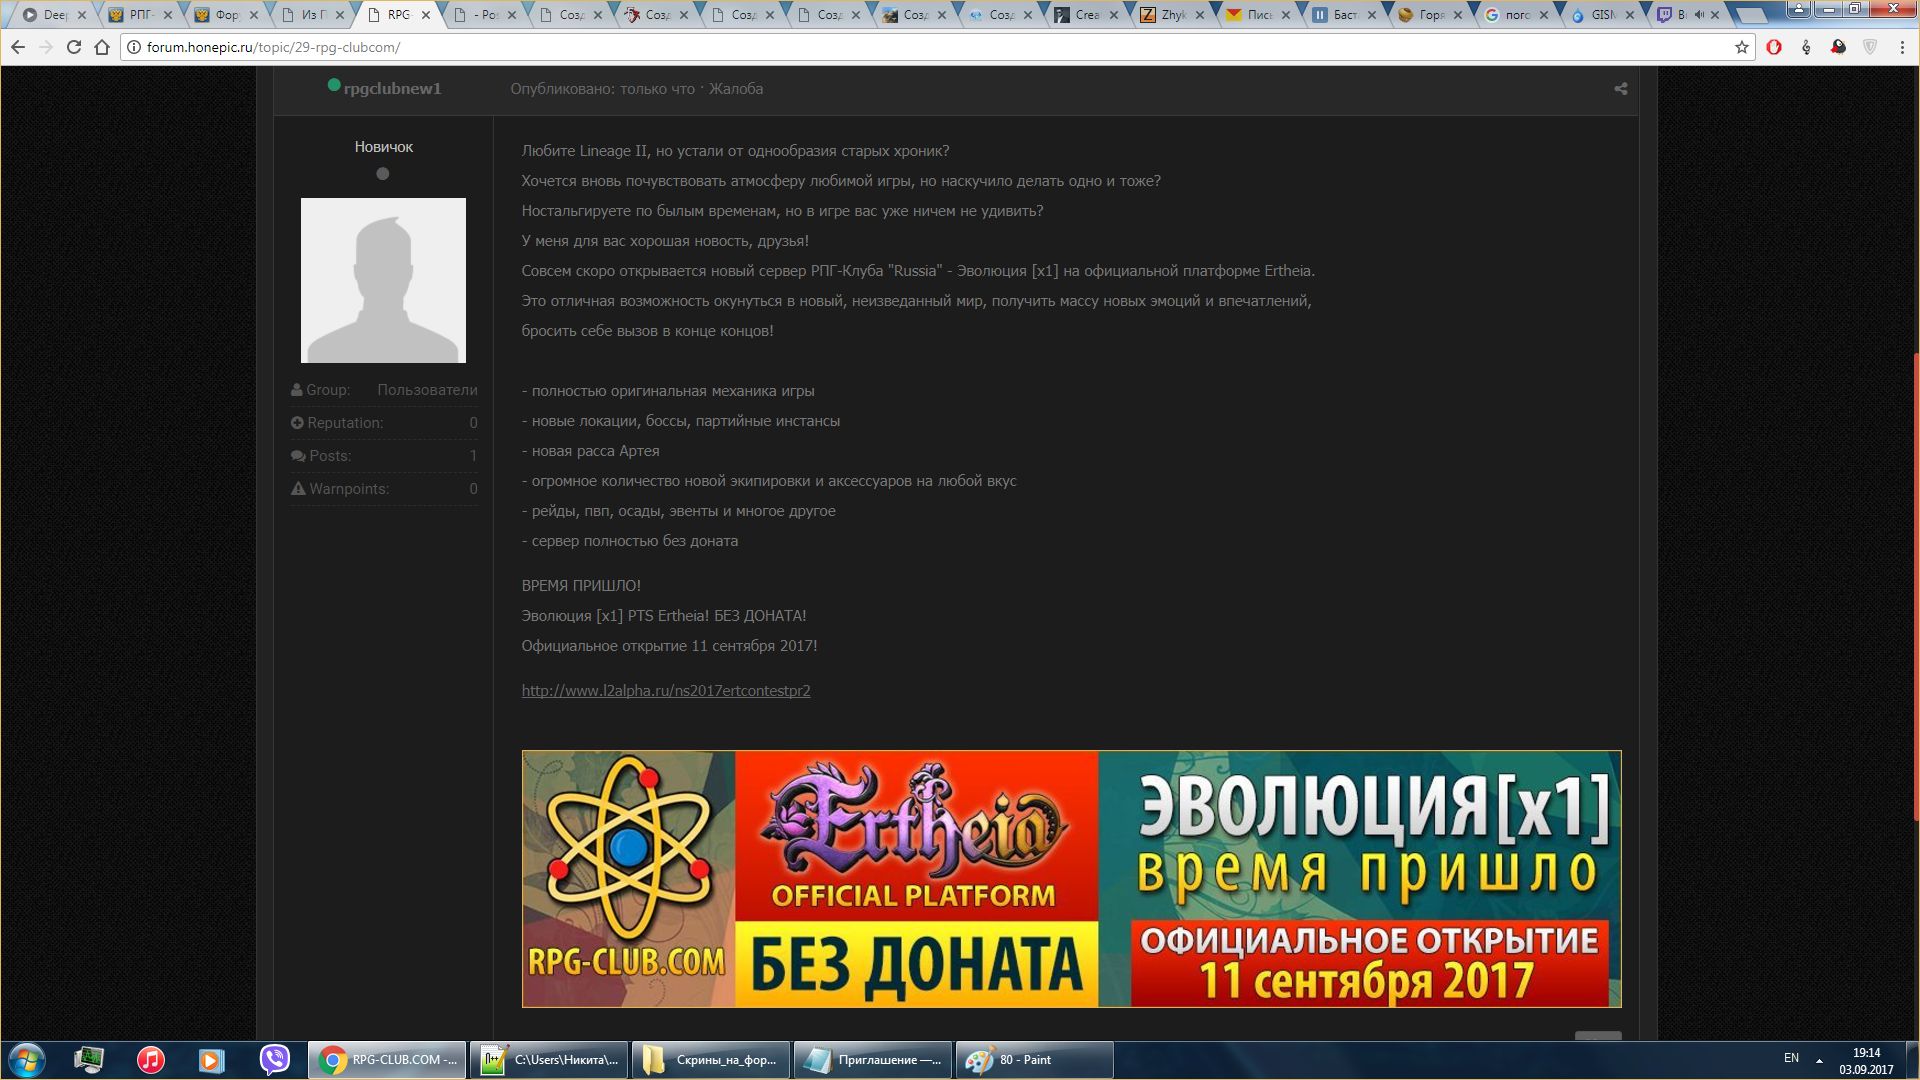Click the EN language indicator
Image resolution: width=1920 pixels, height=1080 pixels.
pos(1791,1058)
